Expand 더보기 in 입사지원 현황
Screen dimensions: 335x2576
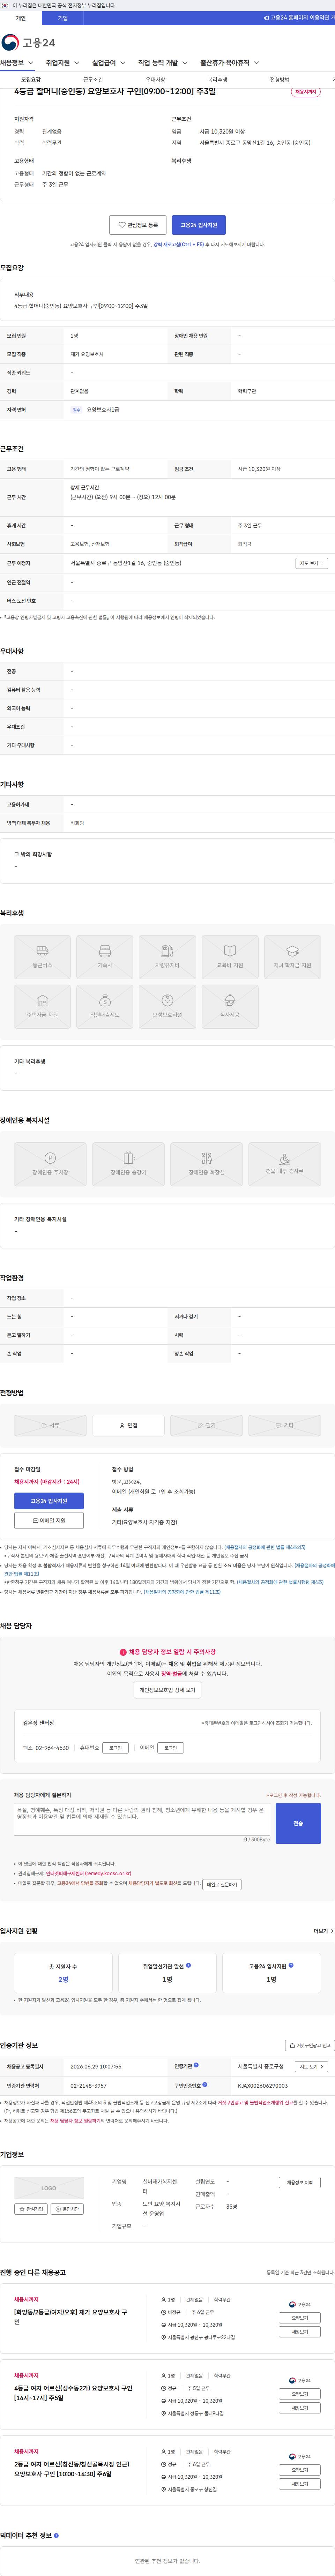coord(323,1931)
